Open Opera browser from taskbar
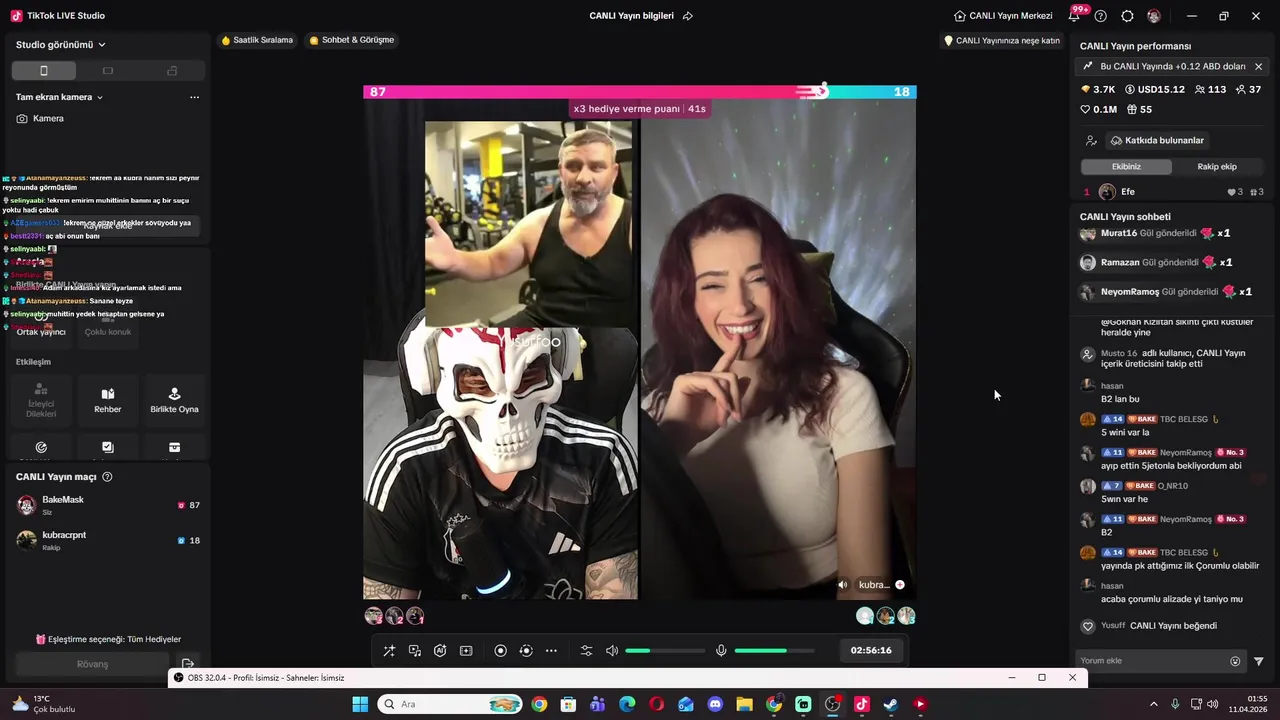This screenshot has width=1280, height=720. click(656, 704)
